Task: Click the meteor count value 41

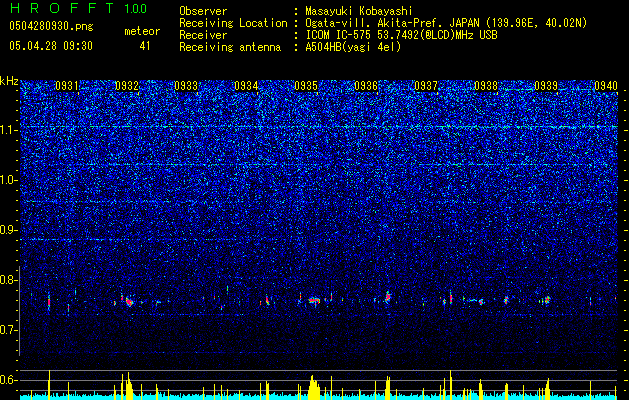Action: tap(145, 46)
